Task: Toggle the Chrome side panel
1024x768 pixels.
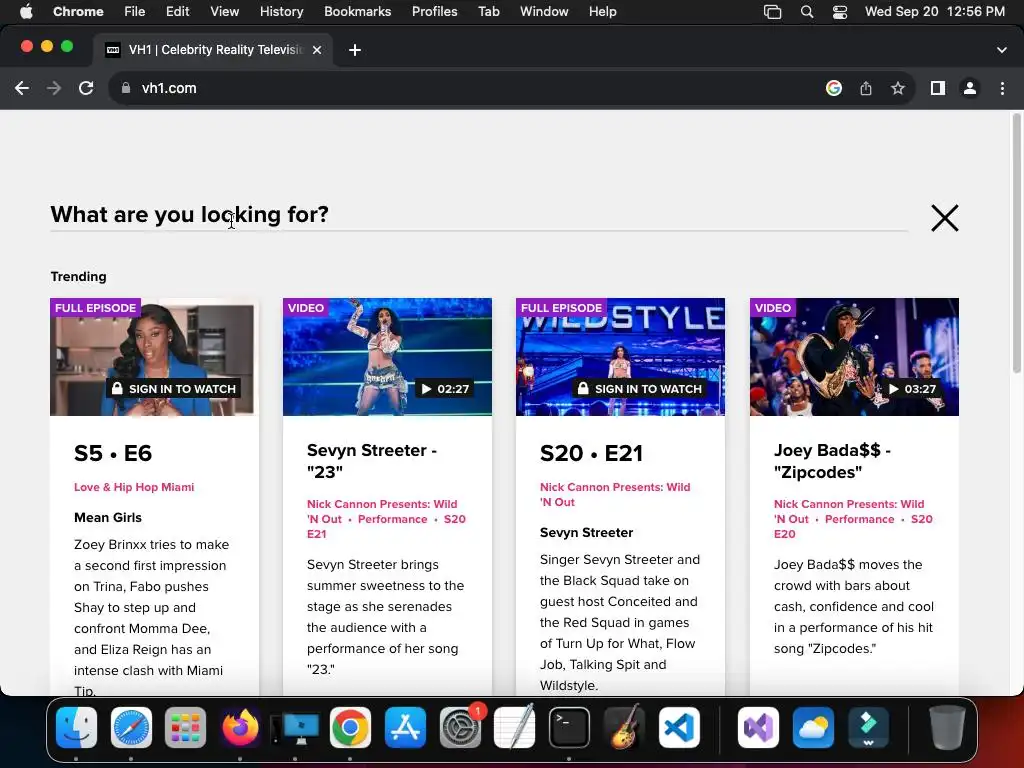Action: click(938, 88)
